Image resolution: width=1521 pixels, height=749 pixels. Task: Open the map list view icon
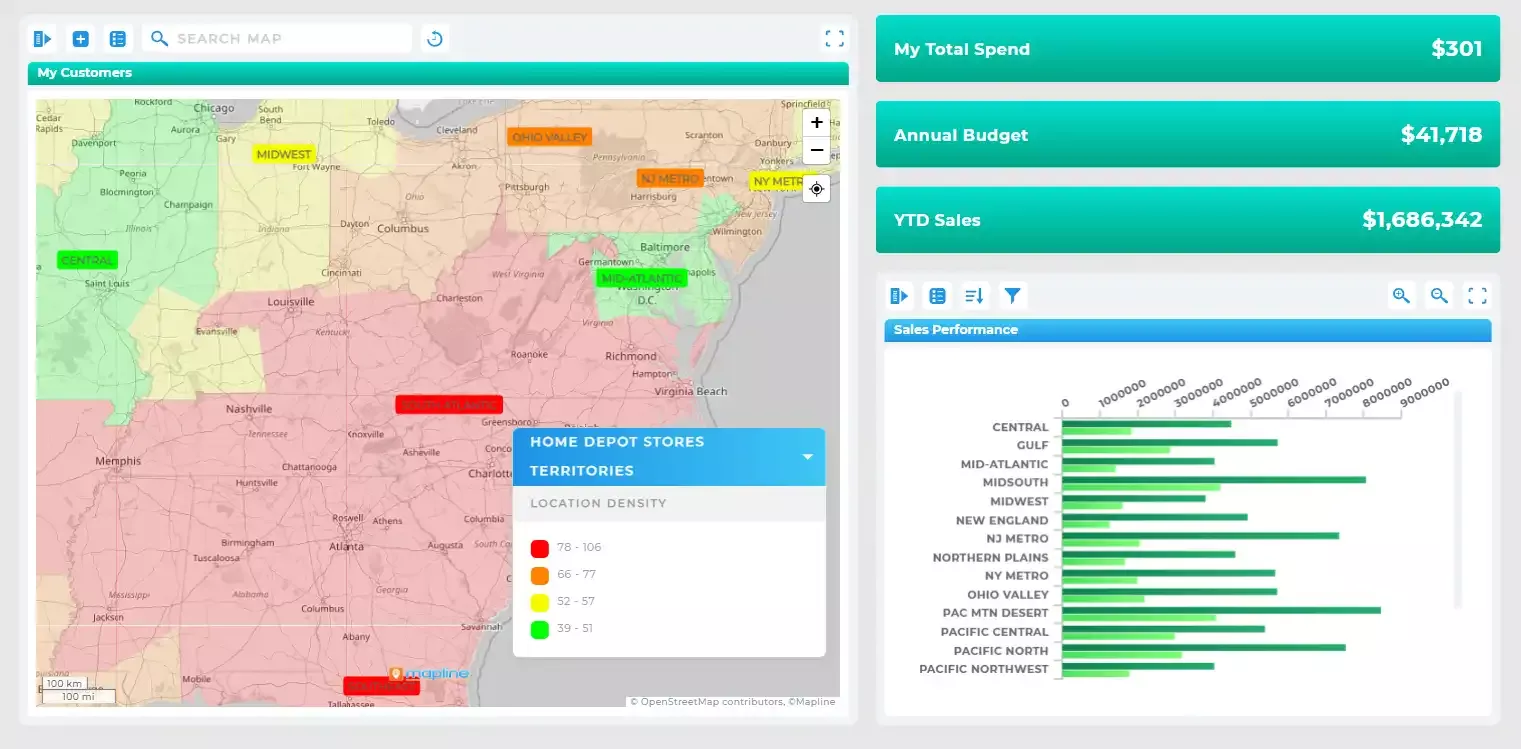point(118,39)
